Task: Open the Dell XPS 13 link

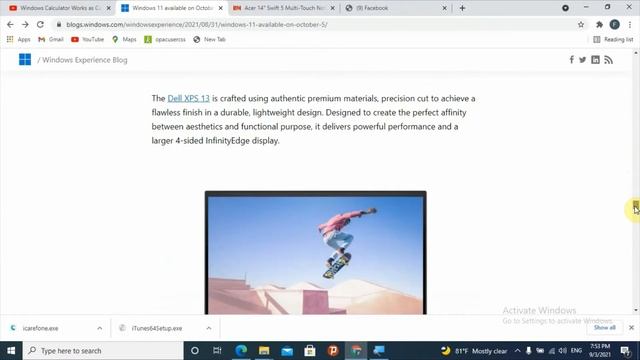Action: (188, 98)
